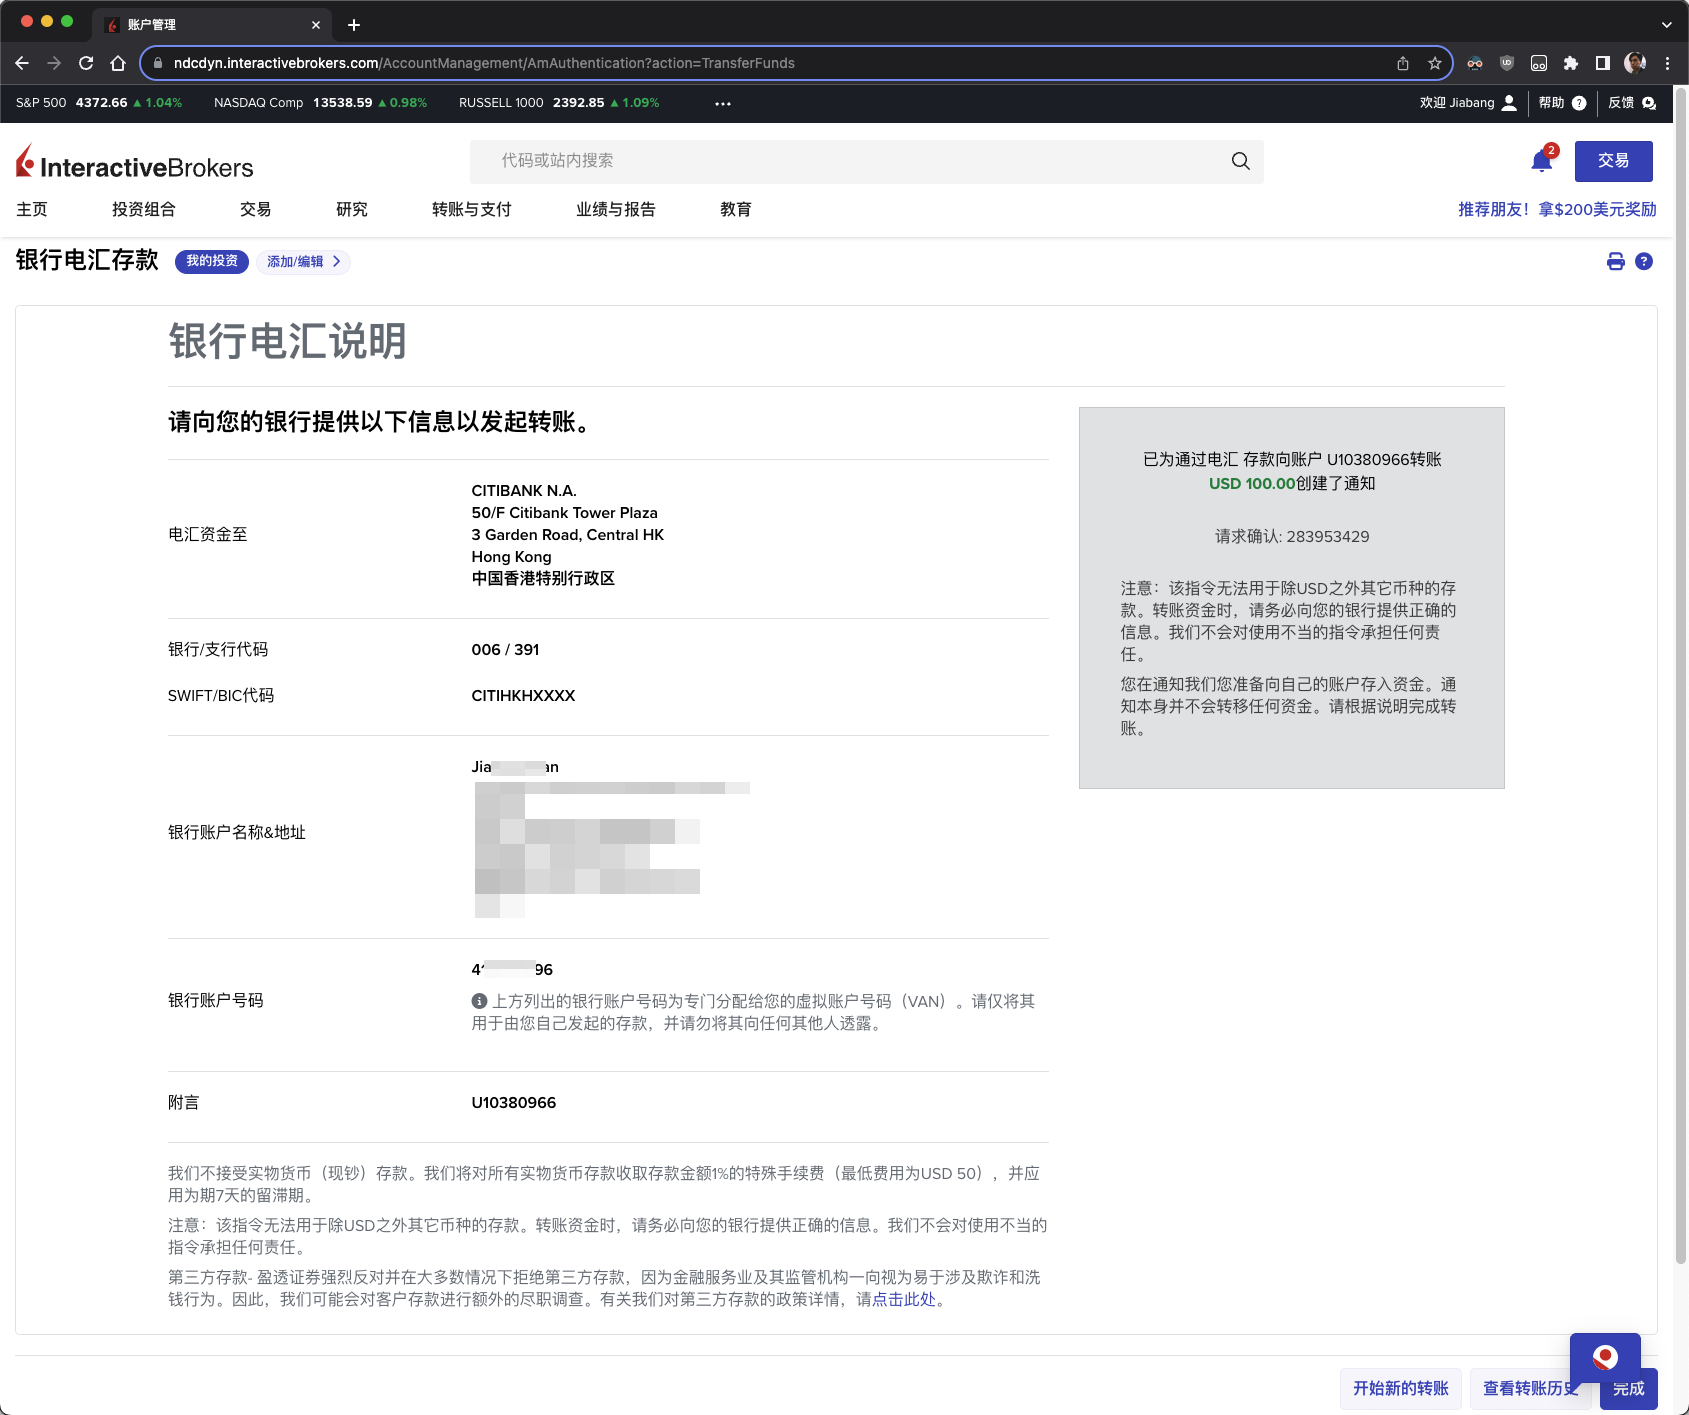Select the 我的投资 tag
Viewport: 1689px width, 1415px height.
coord(212,262)
